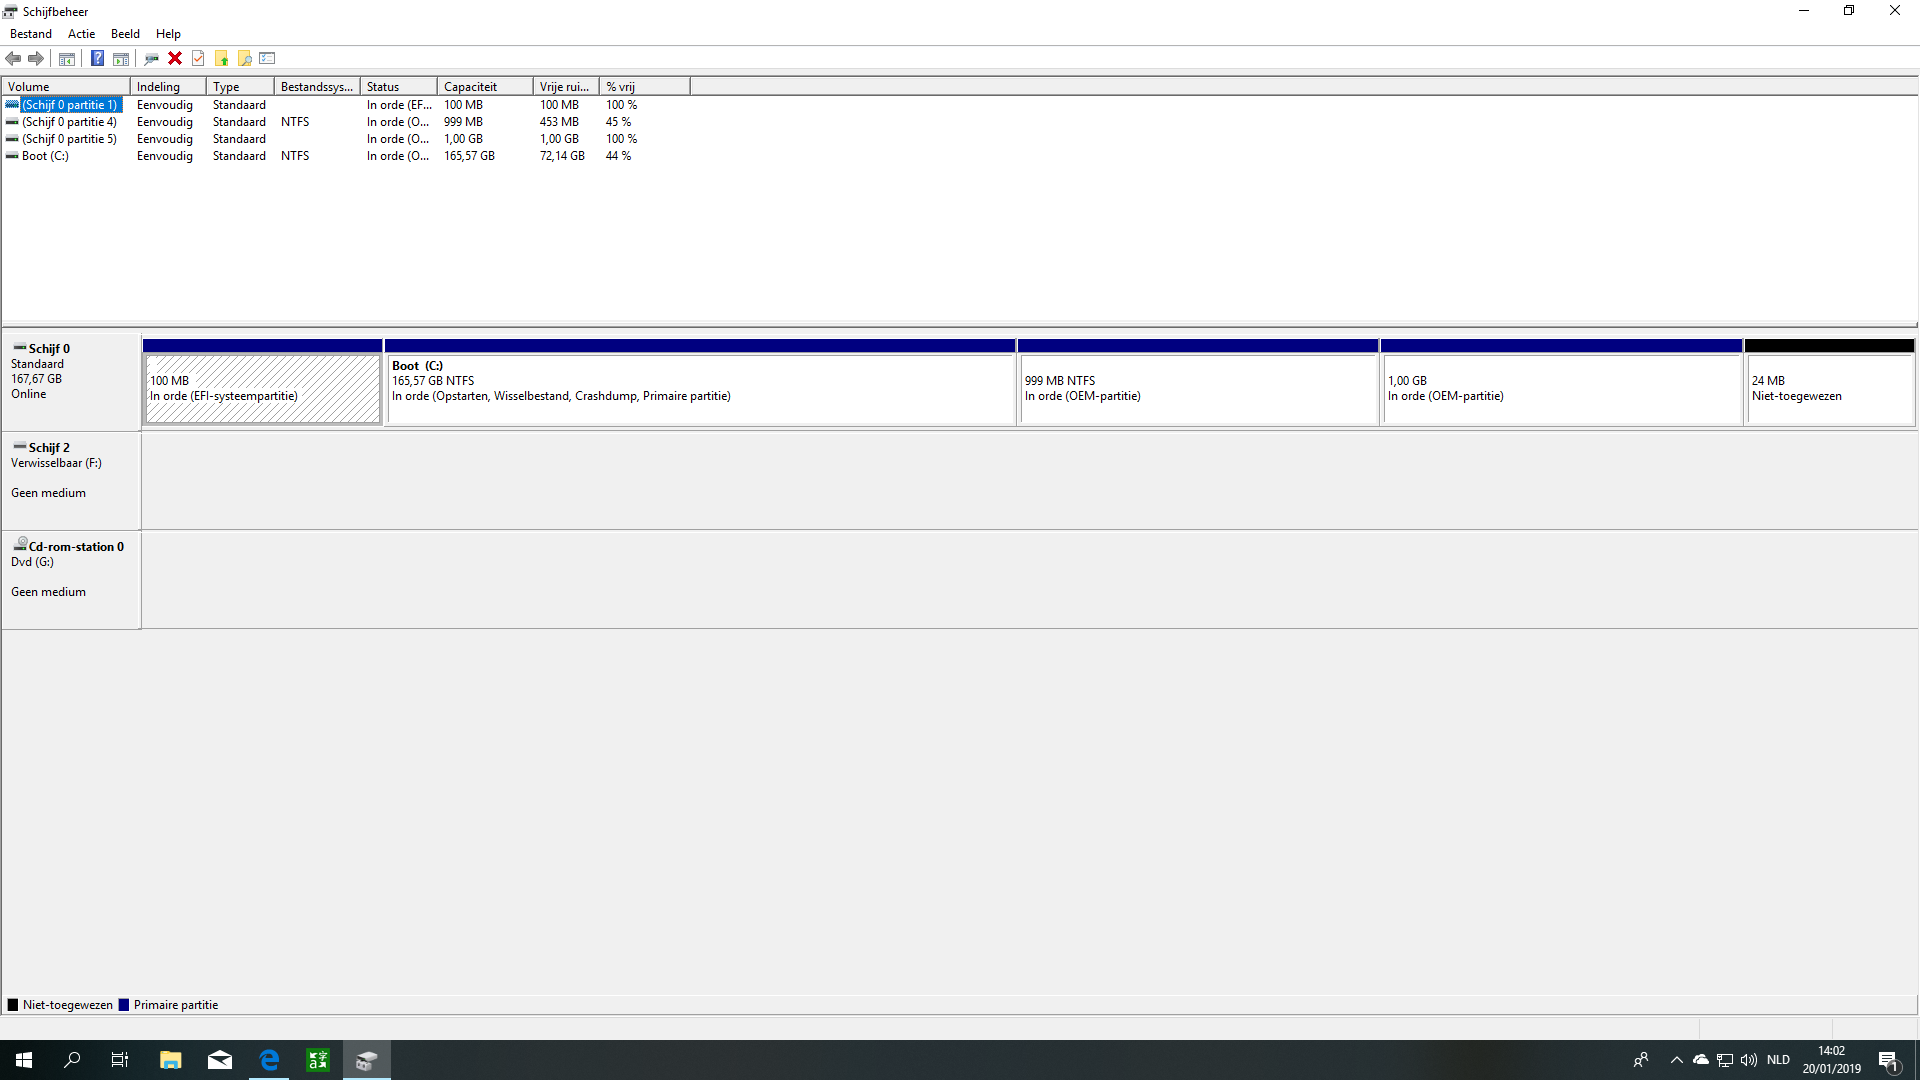Open the Beeld menu
The width and height of the screenshot is (1920, 1080).
[125, 34]
